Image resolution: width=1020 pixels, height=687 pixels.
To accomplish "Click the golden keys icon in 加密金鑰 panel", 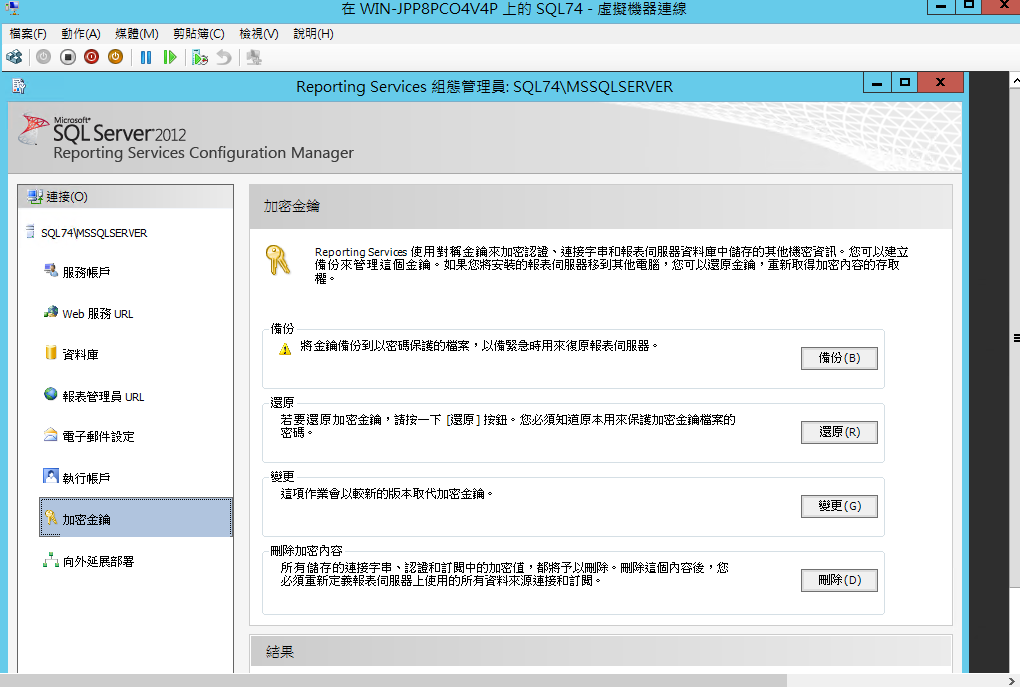I will (x=278, y=260).
